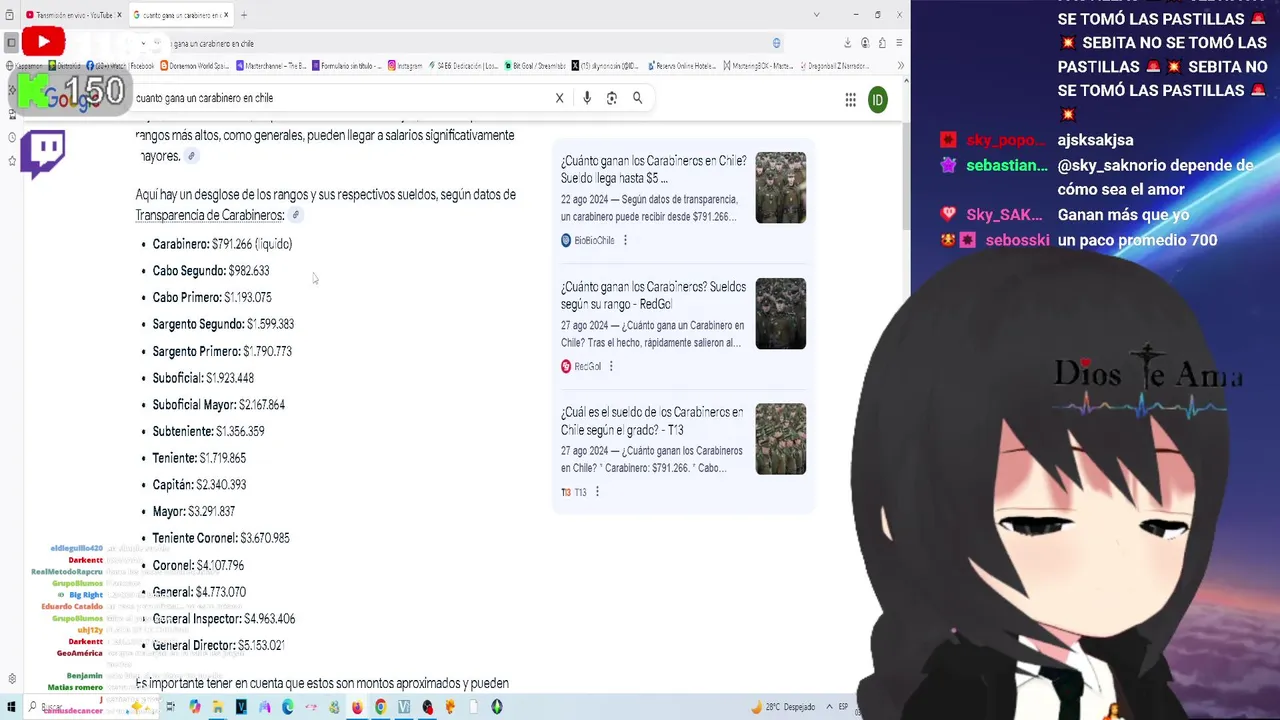Screen dimensions: 1280x720
Task: Open the Google apps grid
Action: point(850,99)
